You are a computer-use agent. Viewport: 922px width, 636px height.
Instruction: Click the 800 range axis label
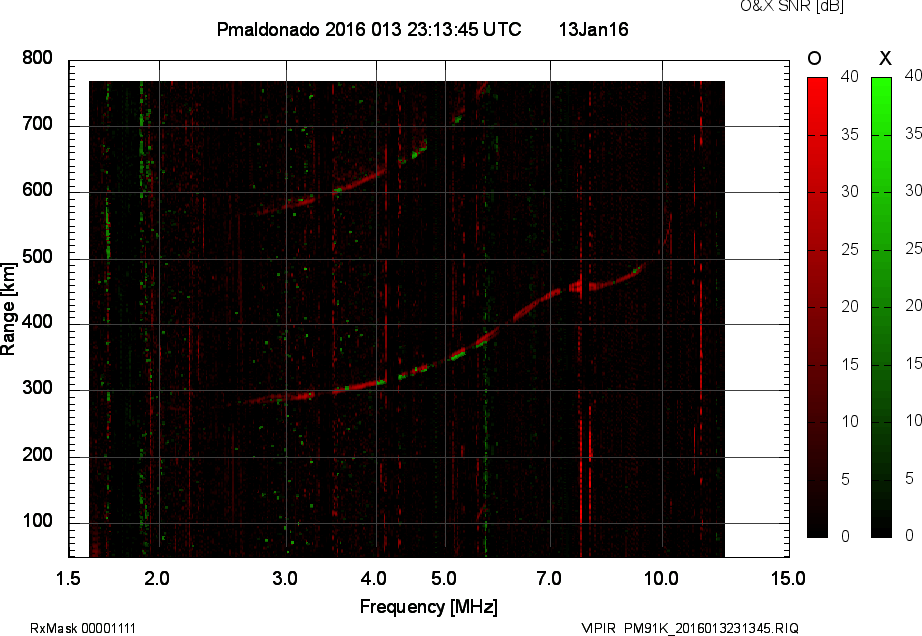37,58
